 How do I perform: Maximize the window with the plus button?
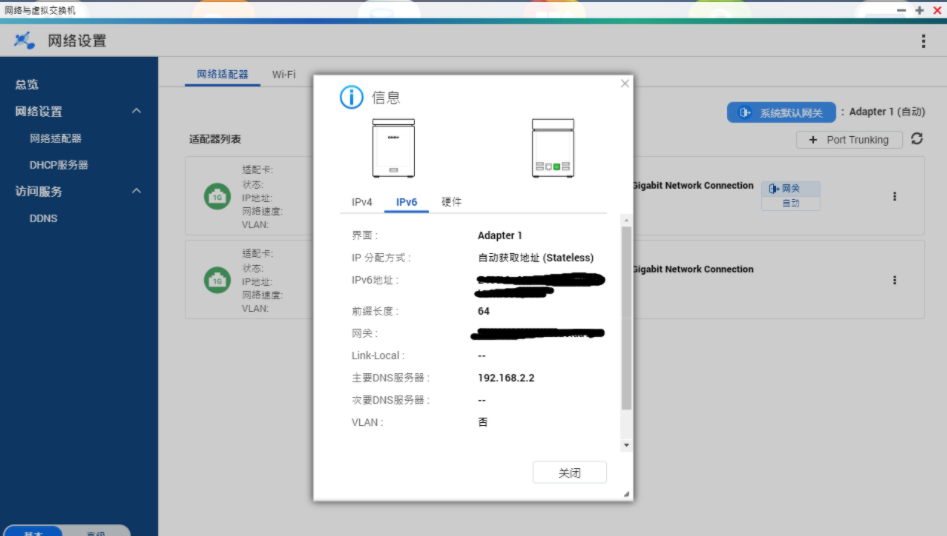pos(919,10)
